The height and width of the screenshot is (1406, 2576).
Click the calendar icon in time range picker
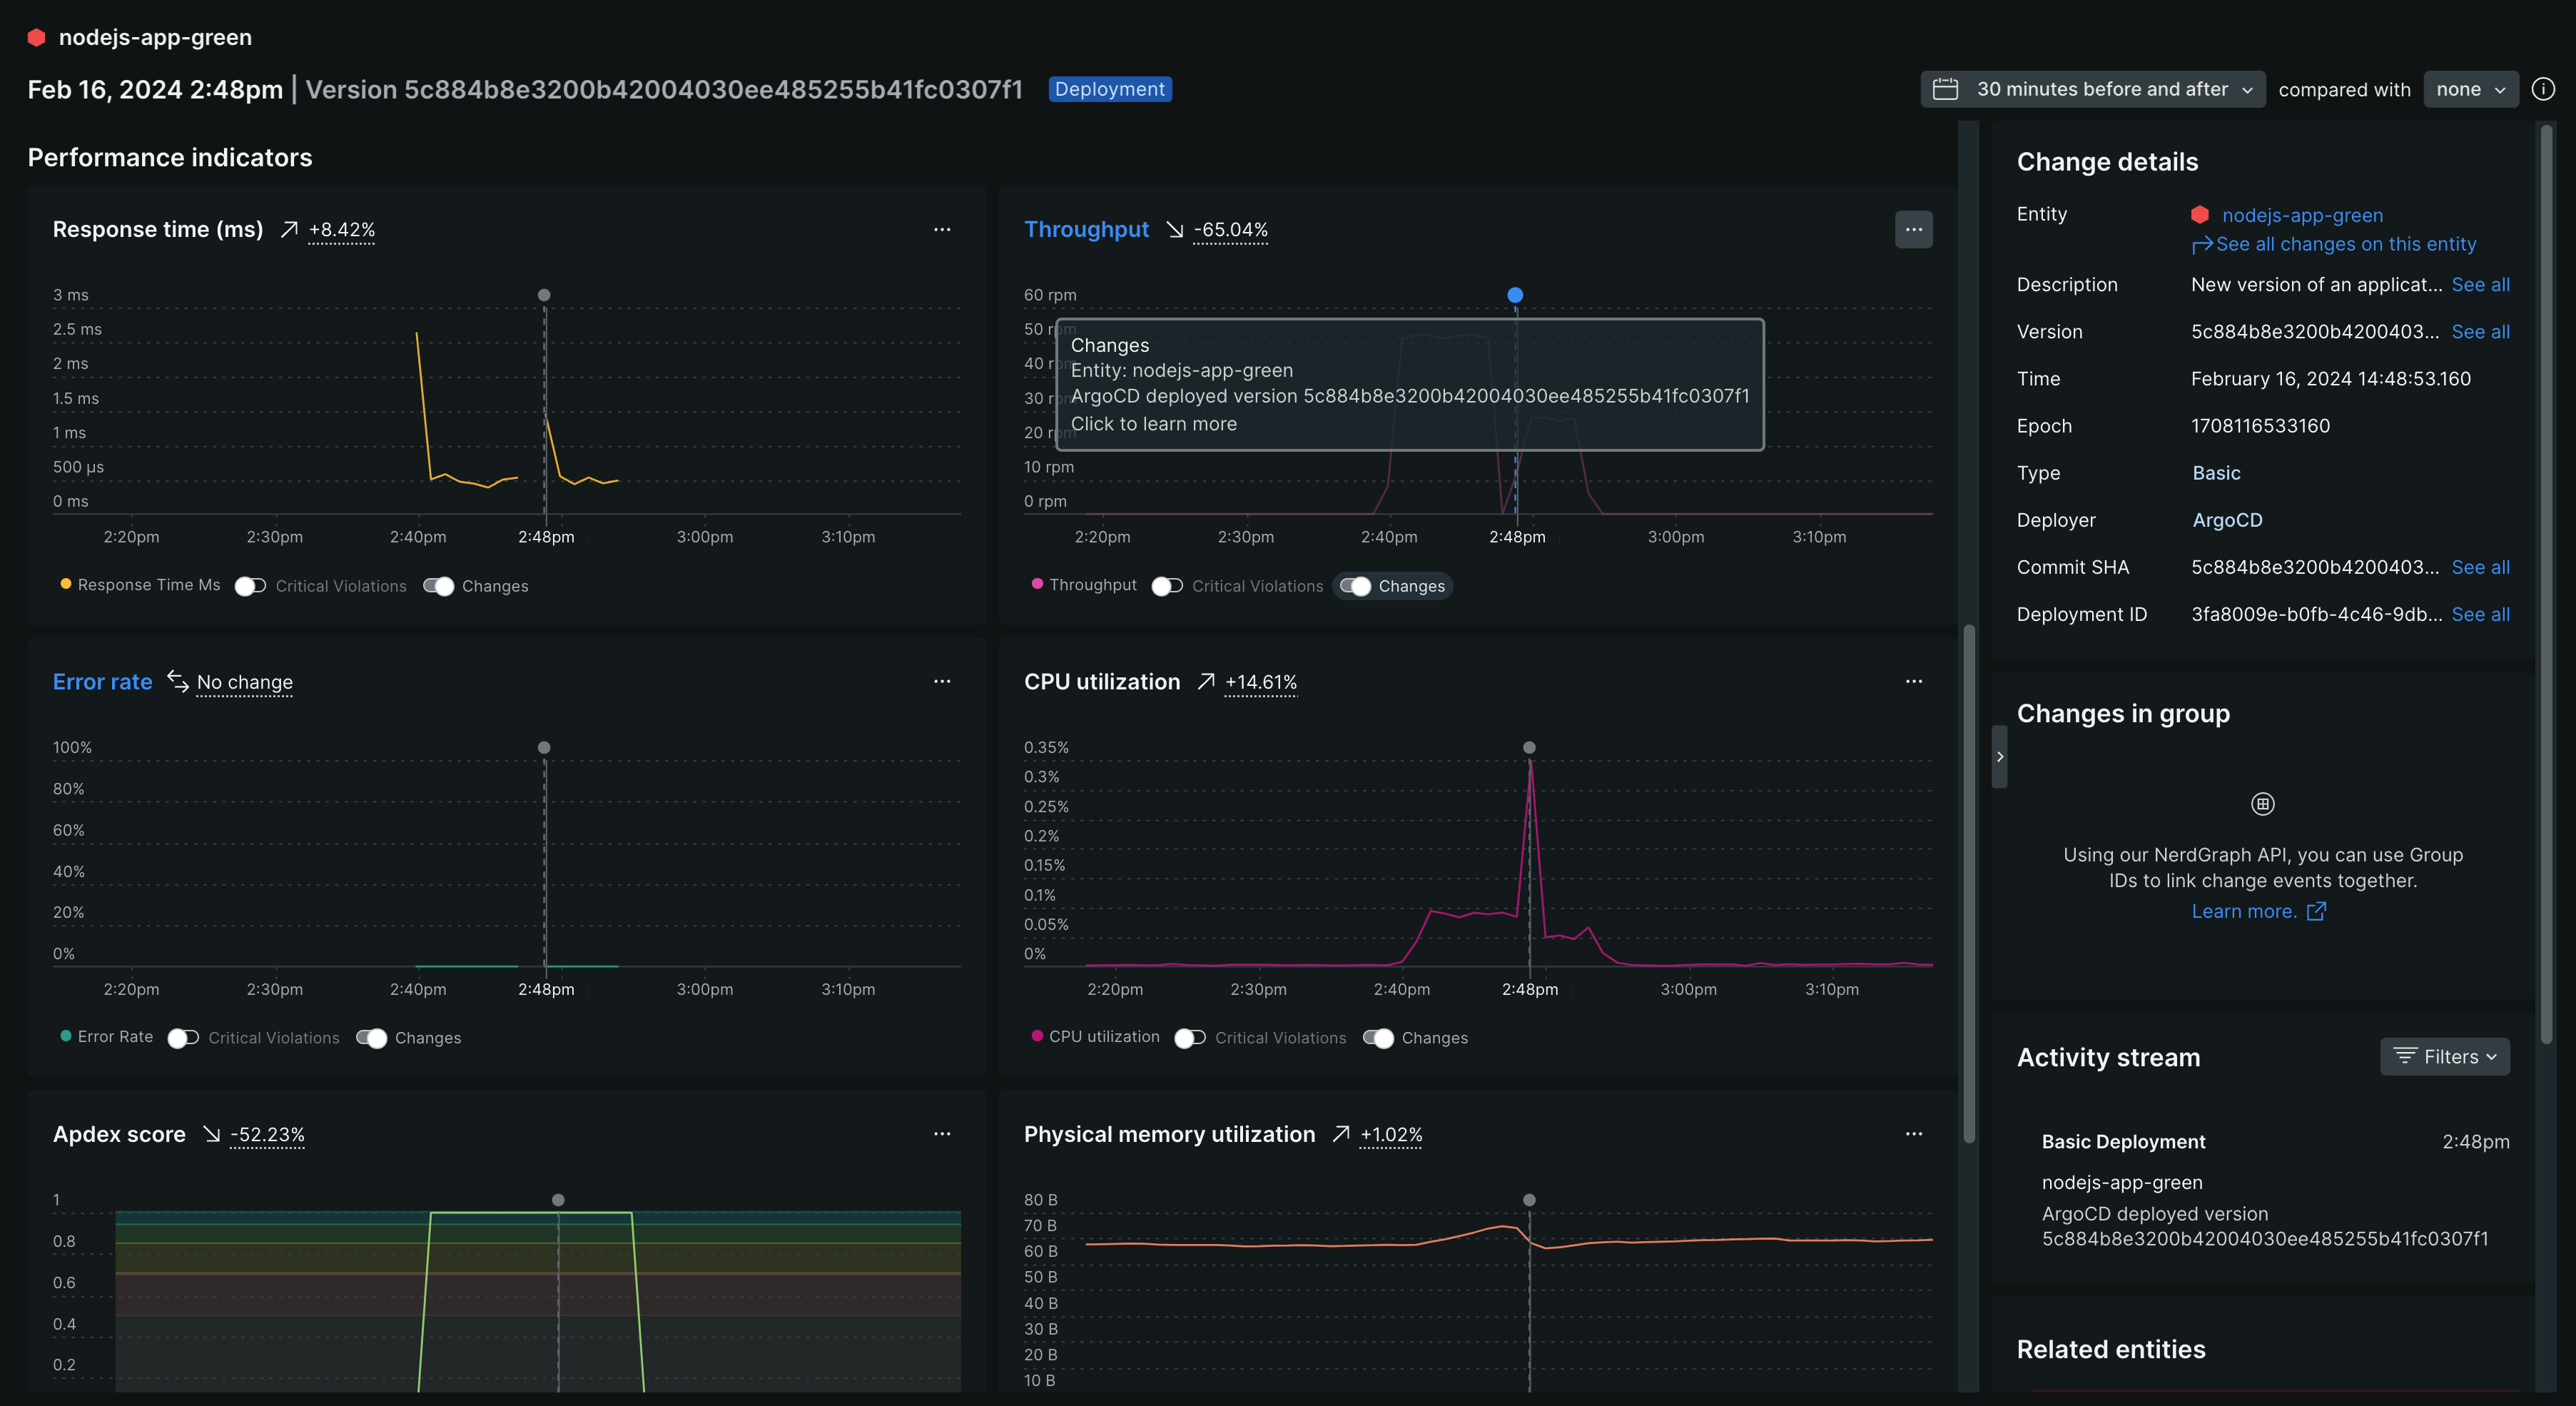click(x=1945, y=89)
